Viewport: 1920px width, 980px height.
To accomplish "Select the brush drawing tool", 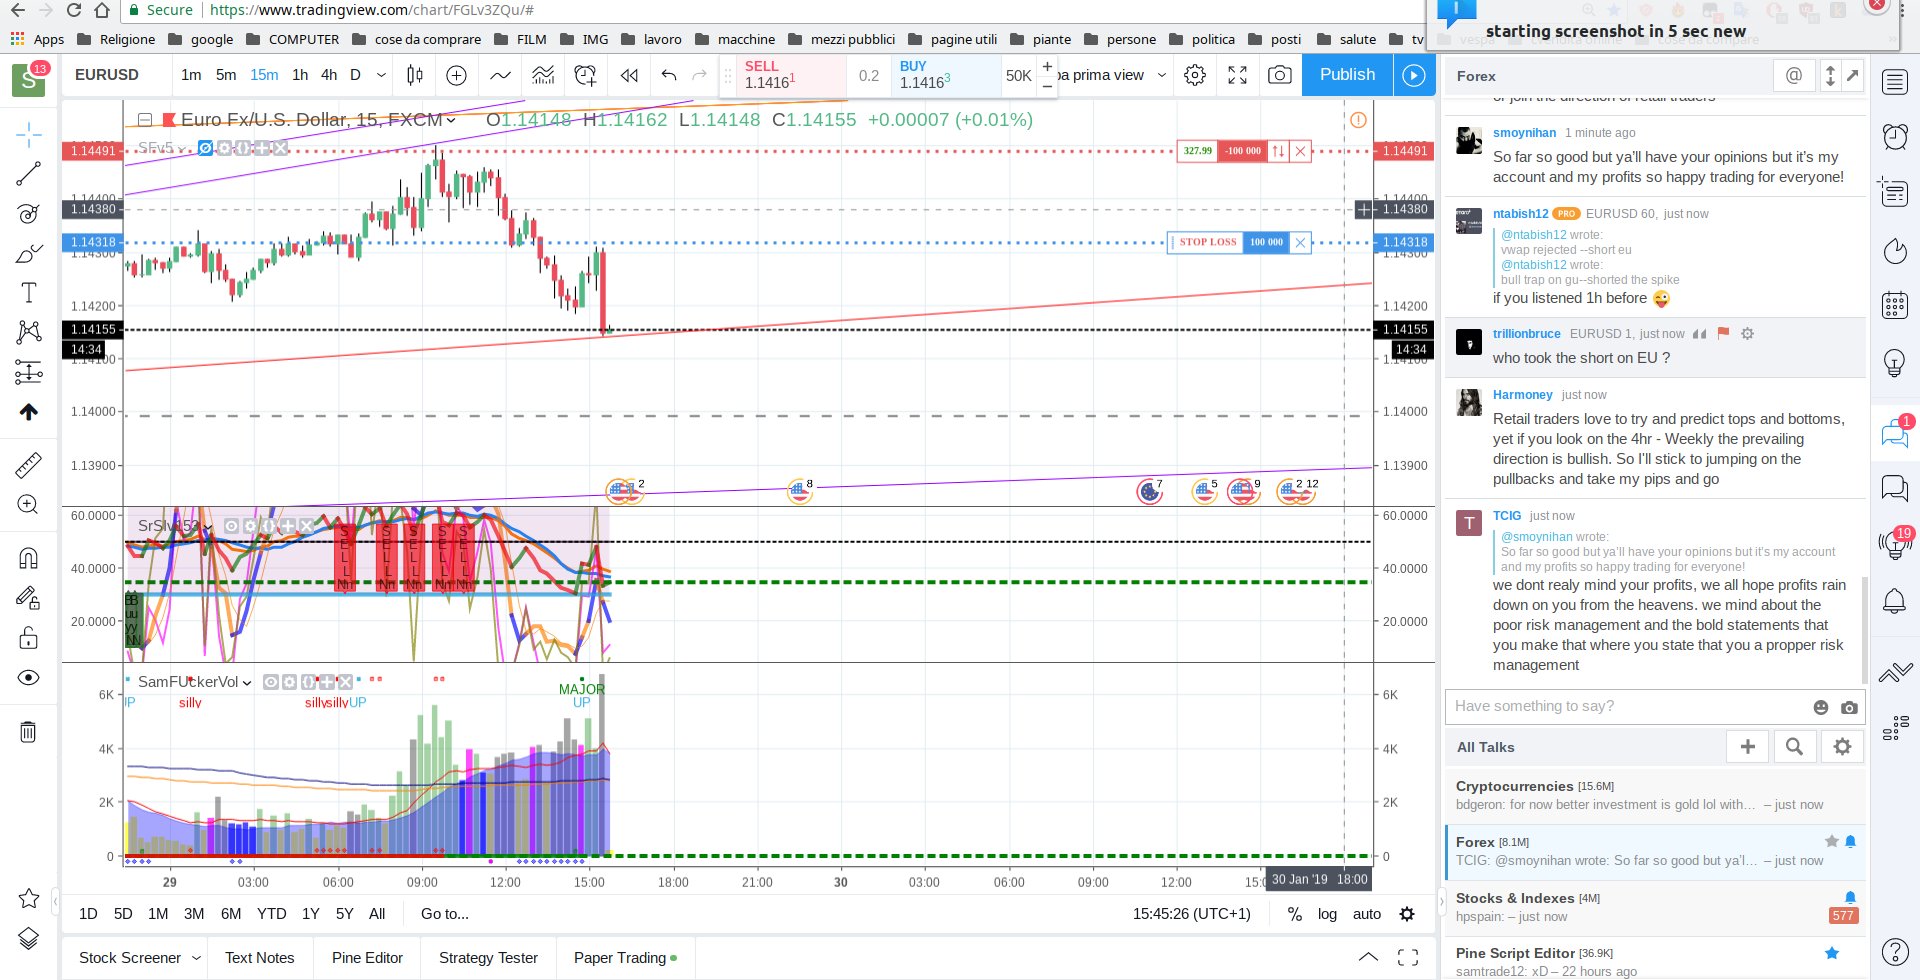I will pos(29,253).
